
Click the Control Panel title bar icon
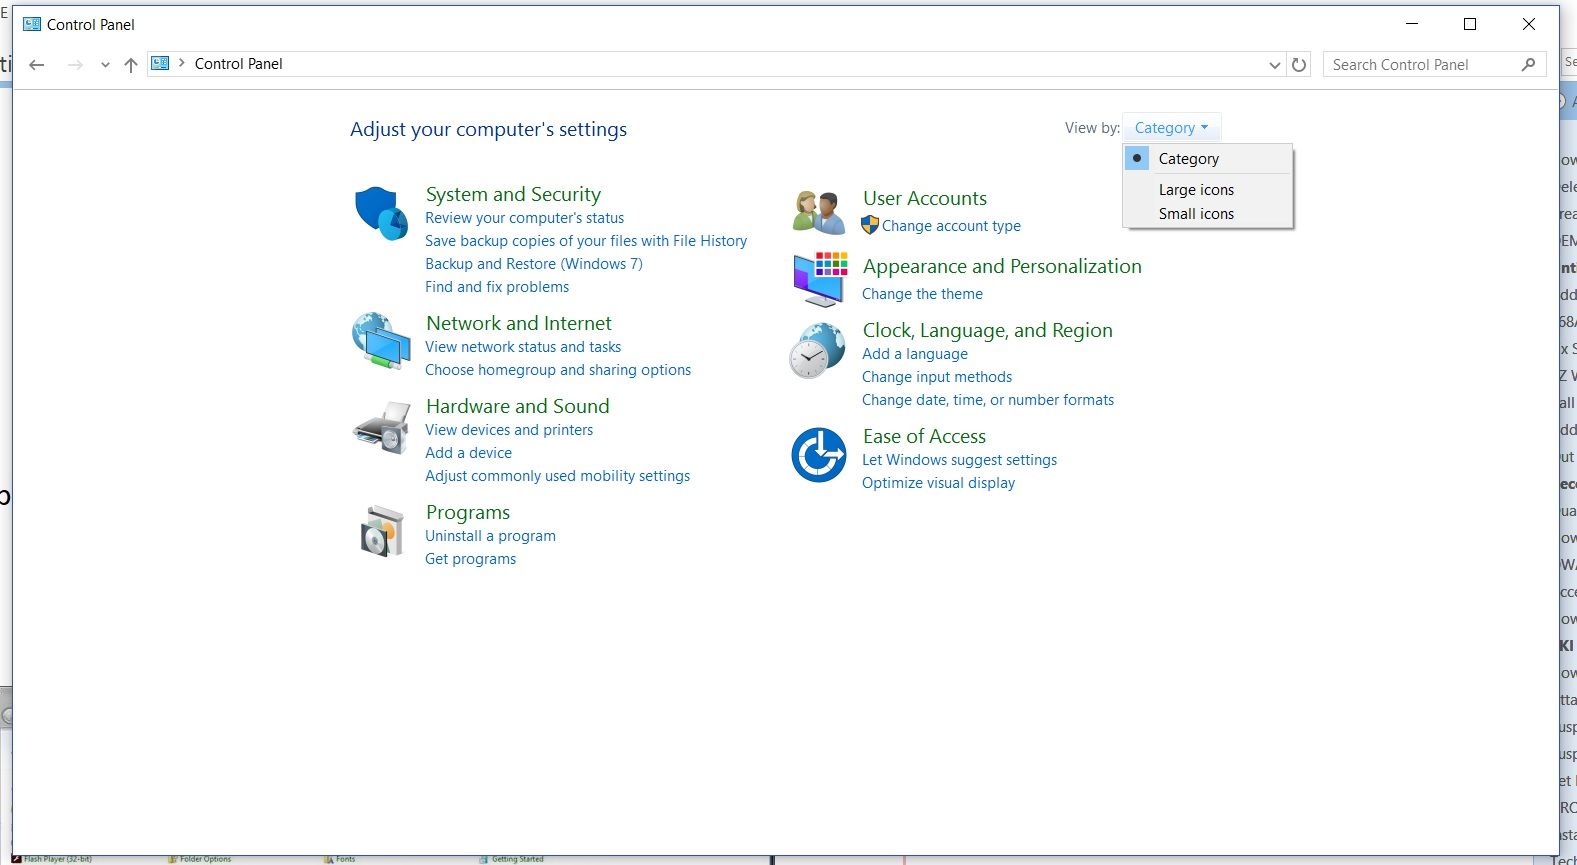click(x=32, y=24)
